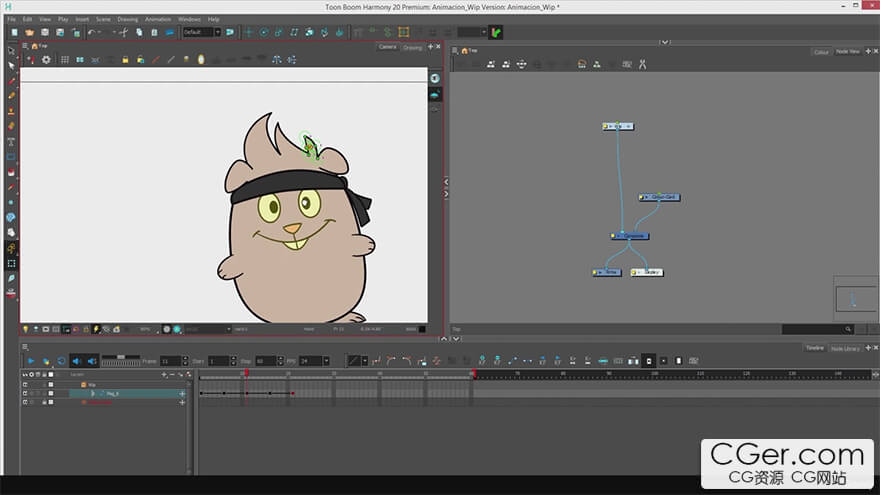Select the Transform arrow tool in the left toolbar
Viewport: 880px width, 495px height.
pyautogui.click(x=11, y=51)
